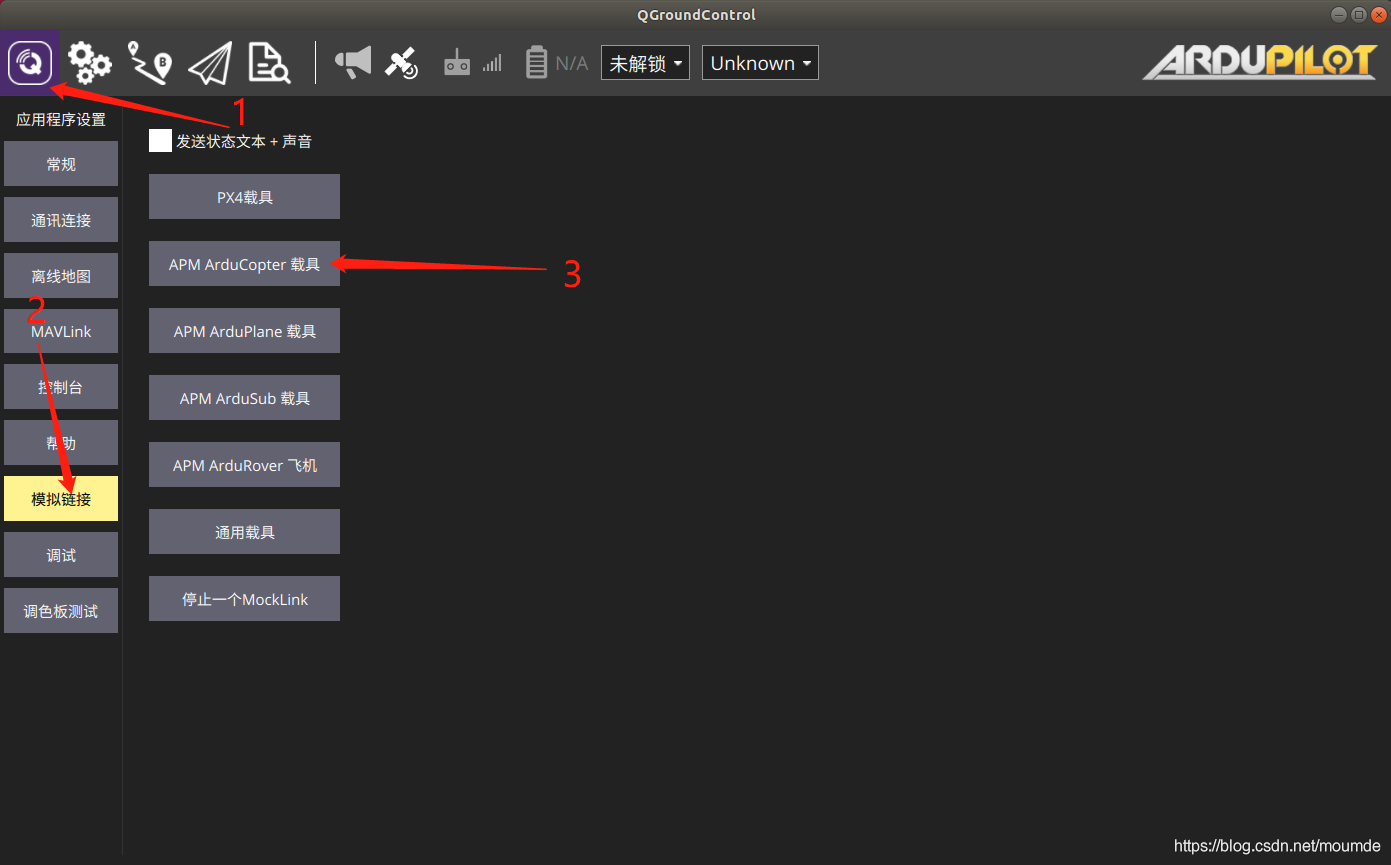The image size is (1391, 865).
Task: Minimize the QGroundControl window
Action: 1339,14
